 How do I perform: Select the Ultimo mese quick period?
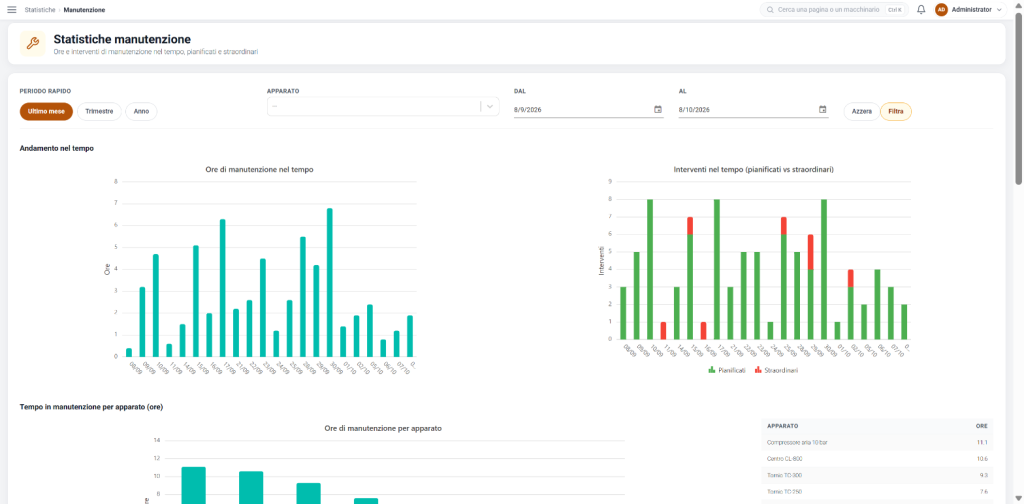pyautogui.click(x=46, y=112)
